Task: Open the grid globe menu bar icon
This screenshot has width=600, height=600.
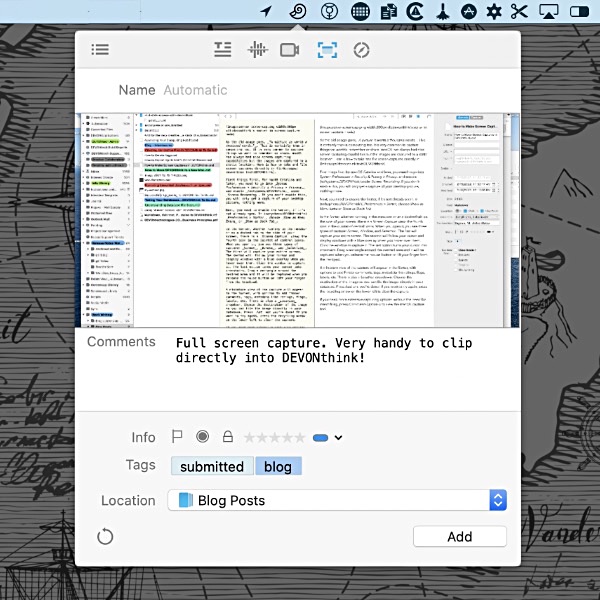Action: (360, 11)
